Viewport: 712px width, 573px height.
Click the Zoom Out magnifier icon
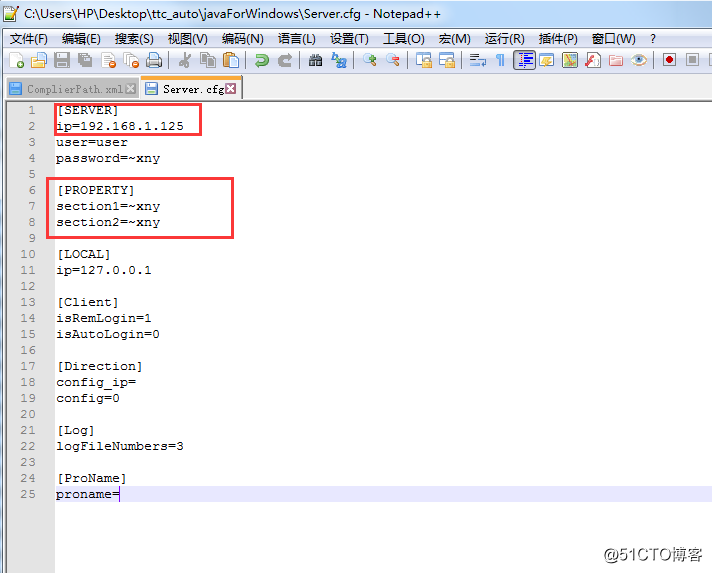393,60
